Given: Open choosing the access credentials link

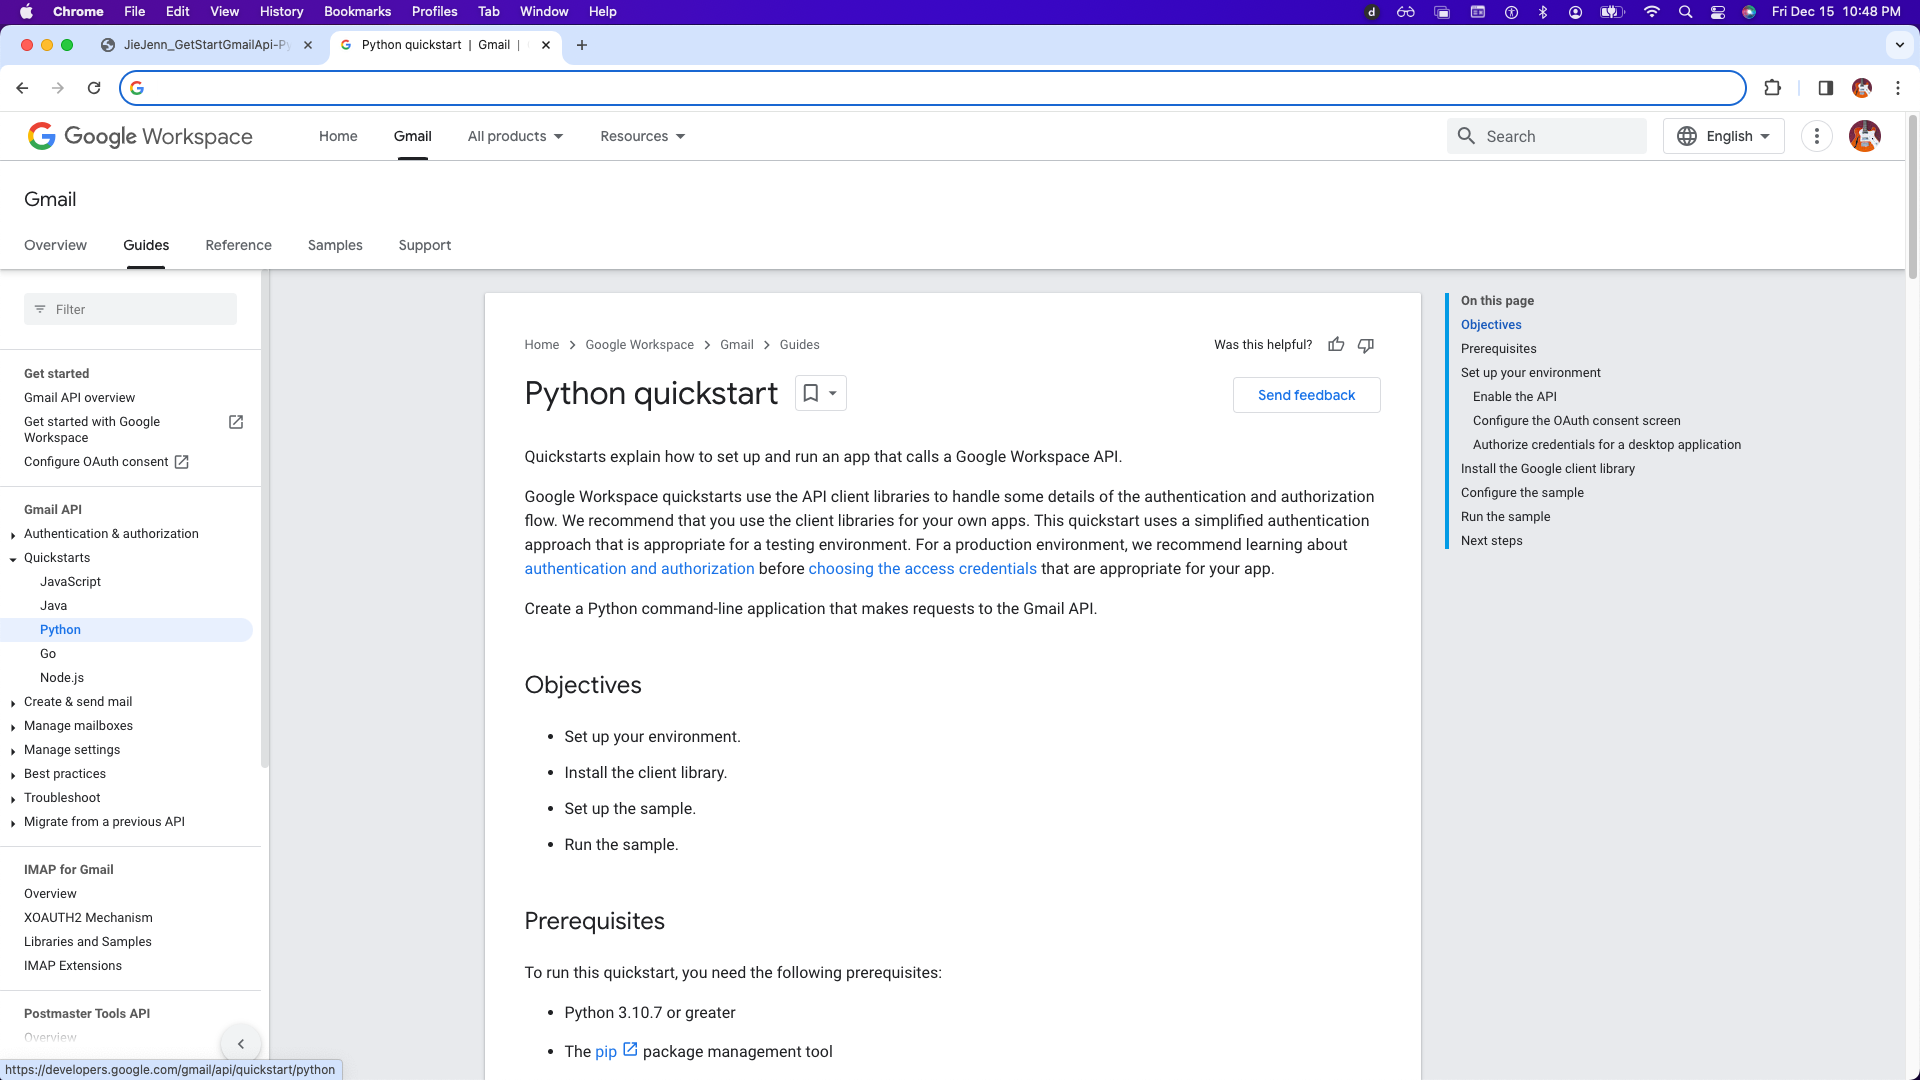Looking at the screenshot, I should [x=922, y=568].
